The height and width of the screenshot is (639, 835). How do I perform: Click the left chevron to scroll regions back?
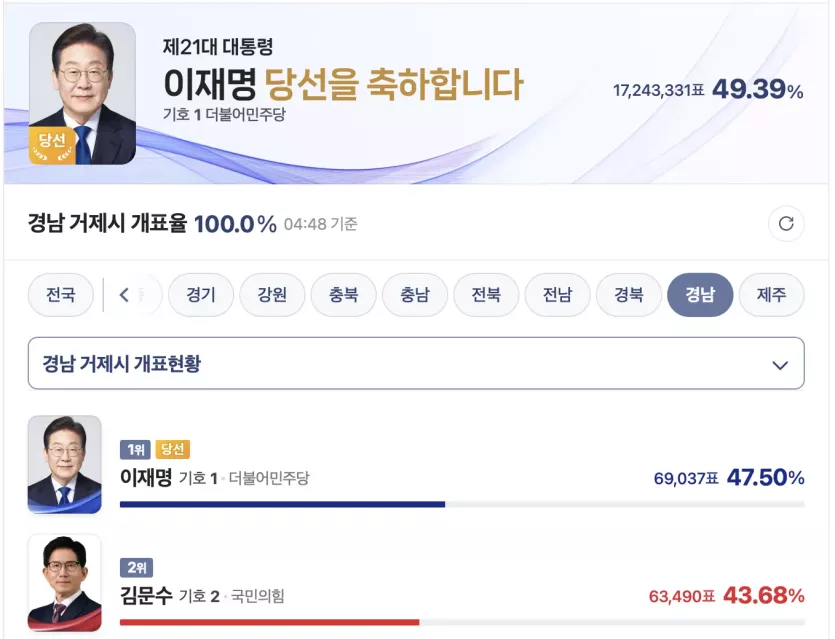pos(124,294)
